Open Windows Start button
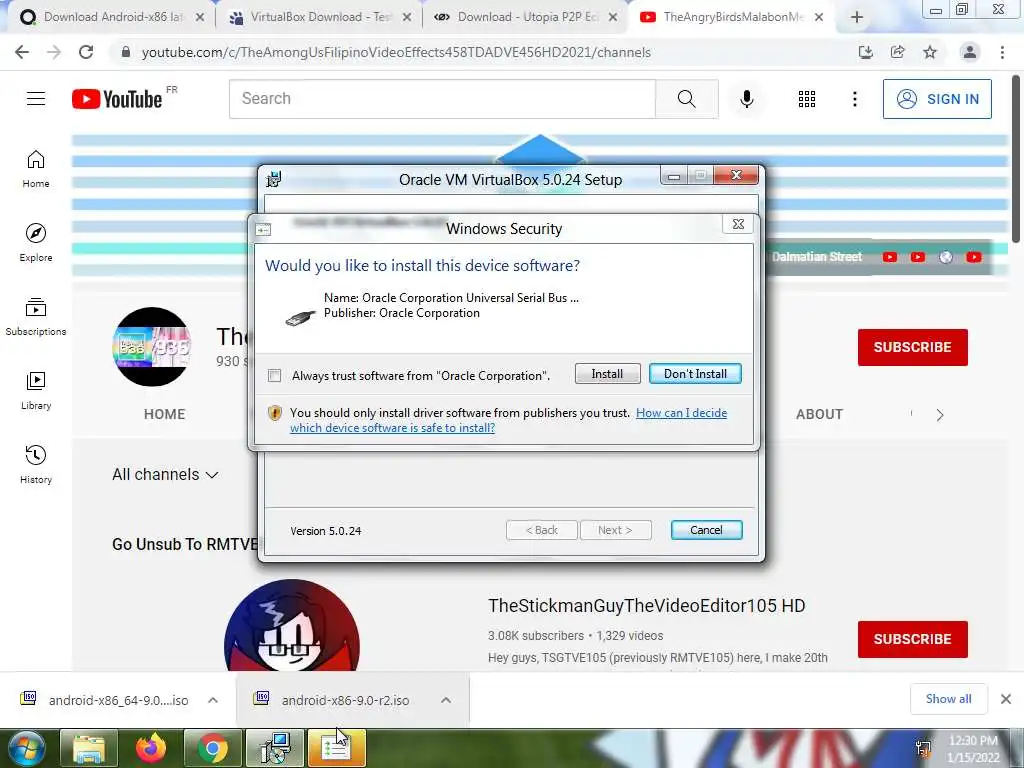 pos(27,748)
